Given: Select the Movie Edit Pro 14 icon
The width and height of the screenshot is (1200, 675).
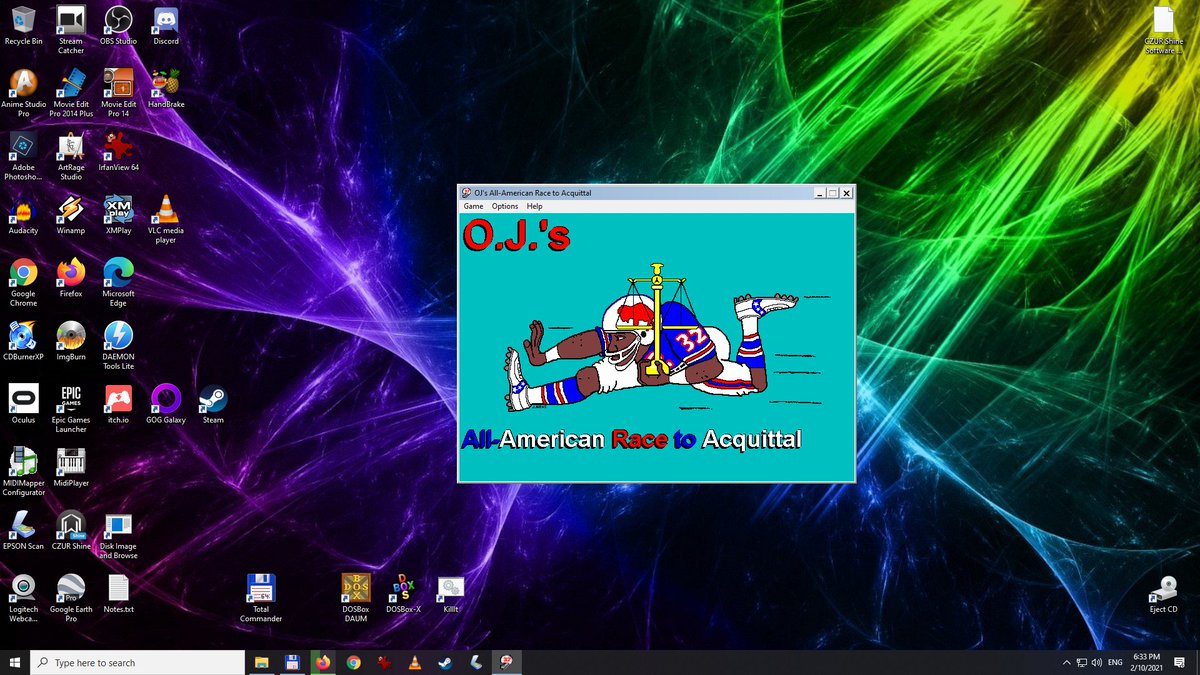Looking at the screenshot, I should 118,93.
